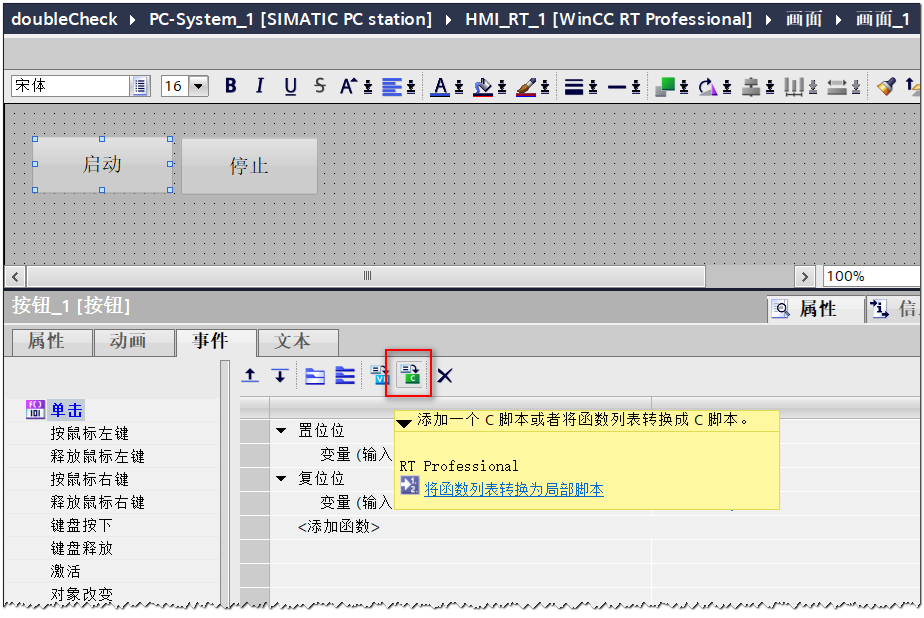Open the font color picker
The width and height of the screenshot is (924, 618).
(441, 87)
